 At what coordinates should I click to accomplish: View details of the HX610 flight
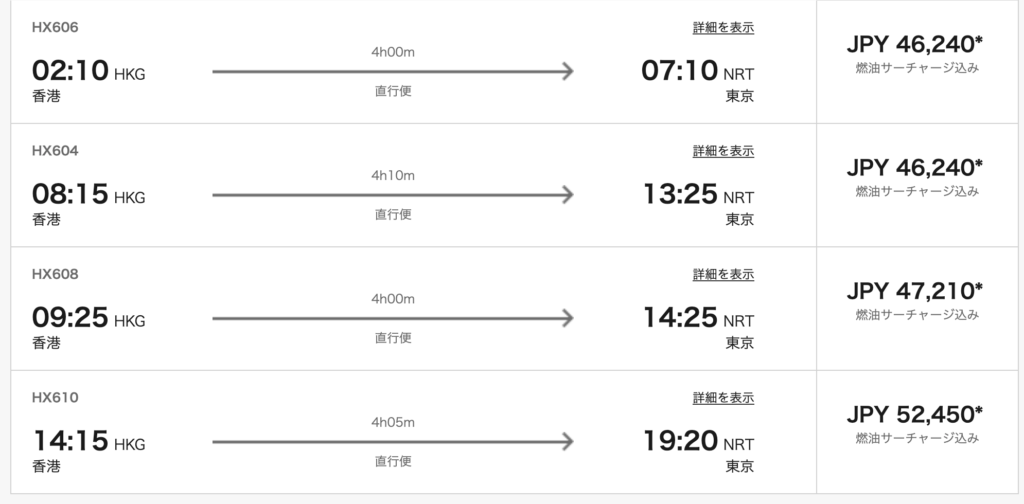(723, 398)
